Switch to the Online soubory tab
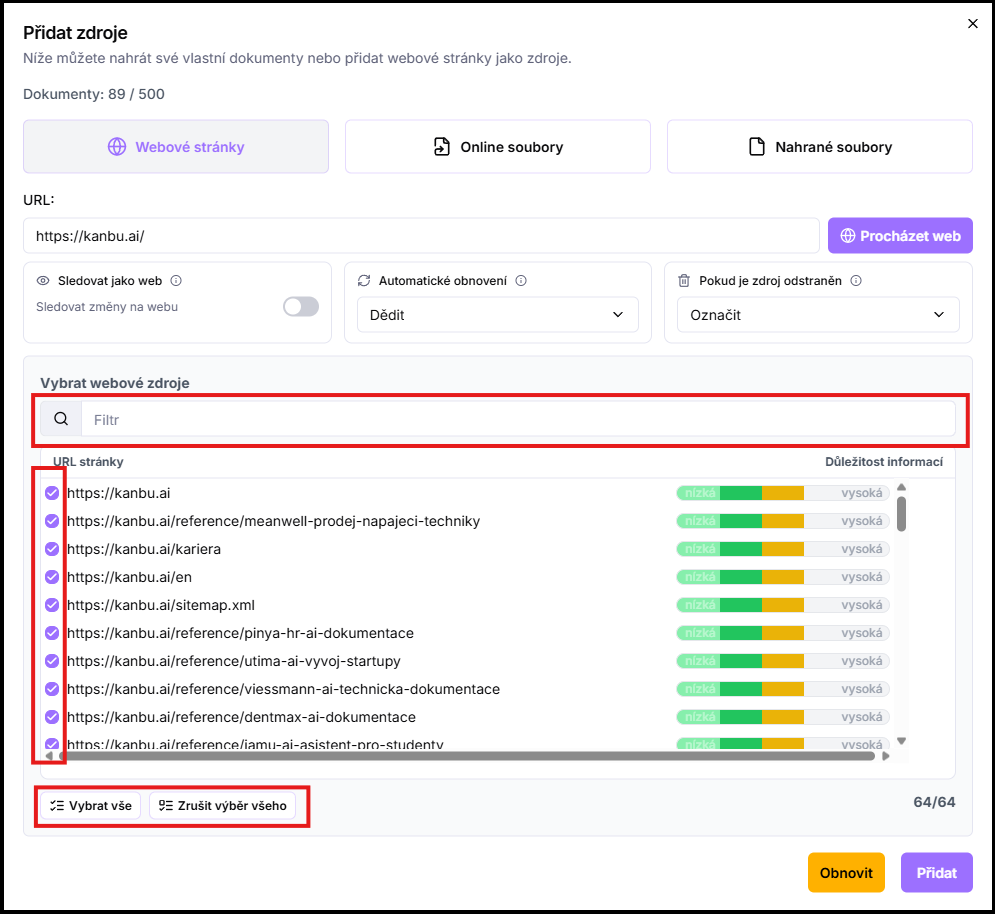Image resolution: width=995 pixels, height=914 pixels. (498, 147)
